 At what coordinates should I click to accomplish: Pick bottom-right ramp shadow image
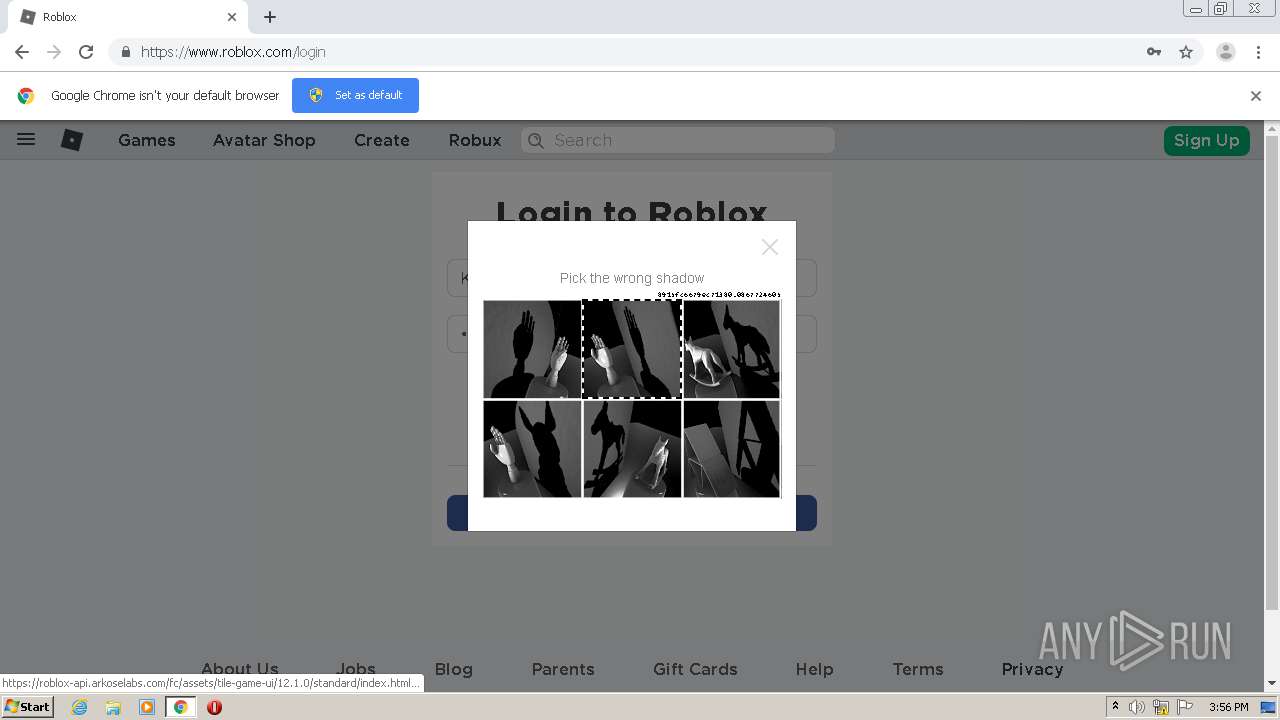pyautogui.click(x=732, y=449)
